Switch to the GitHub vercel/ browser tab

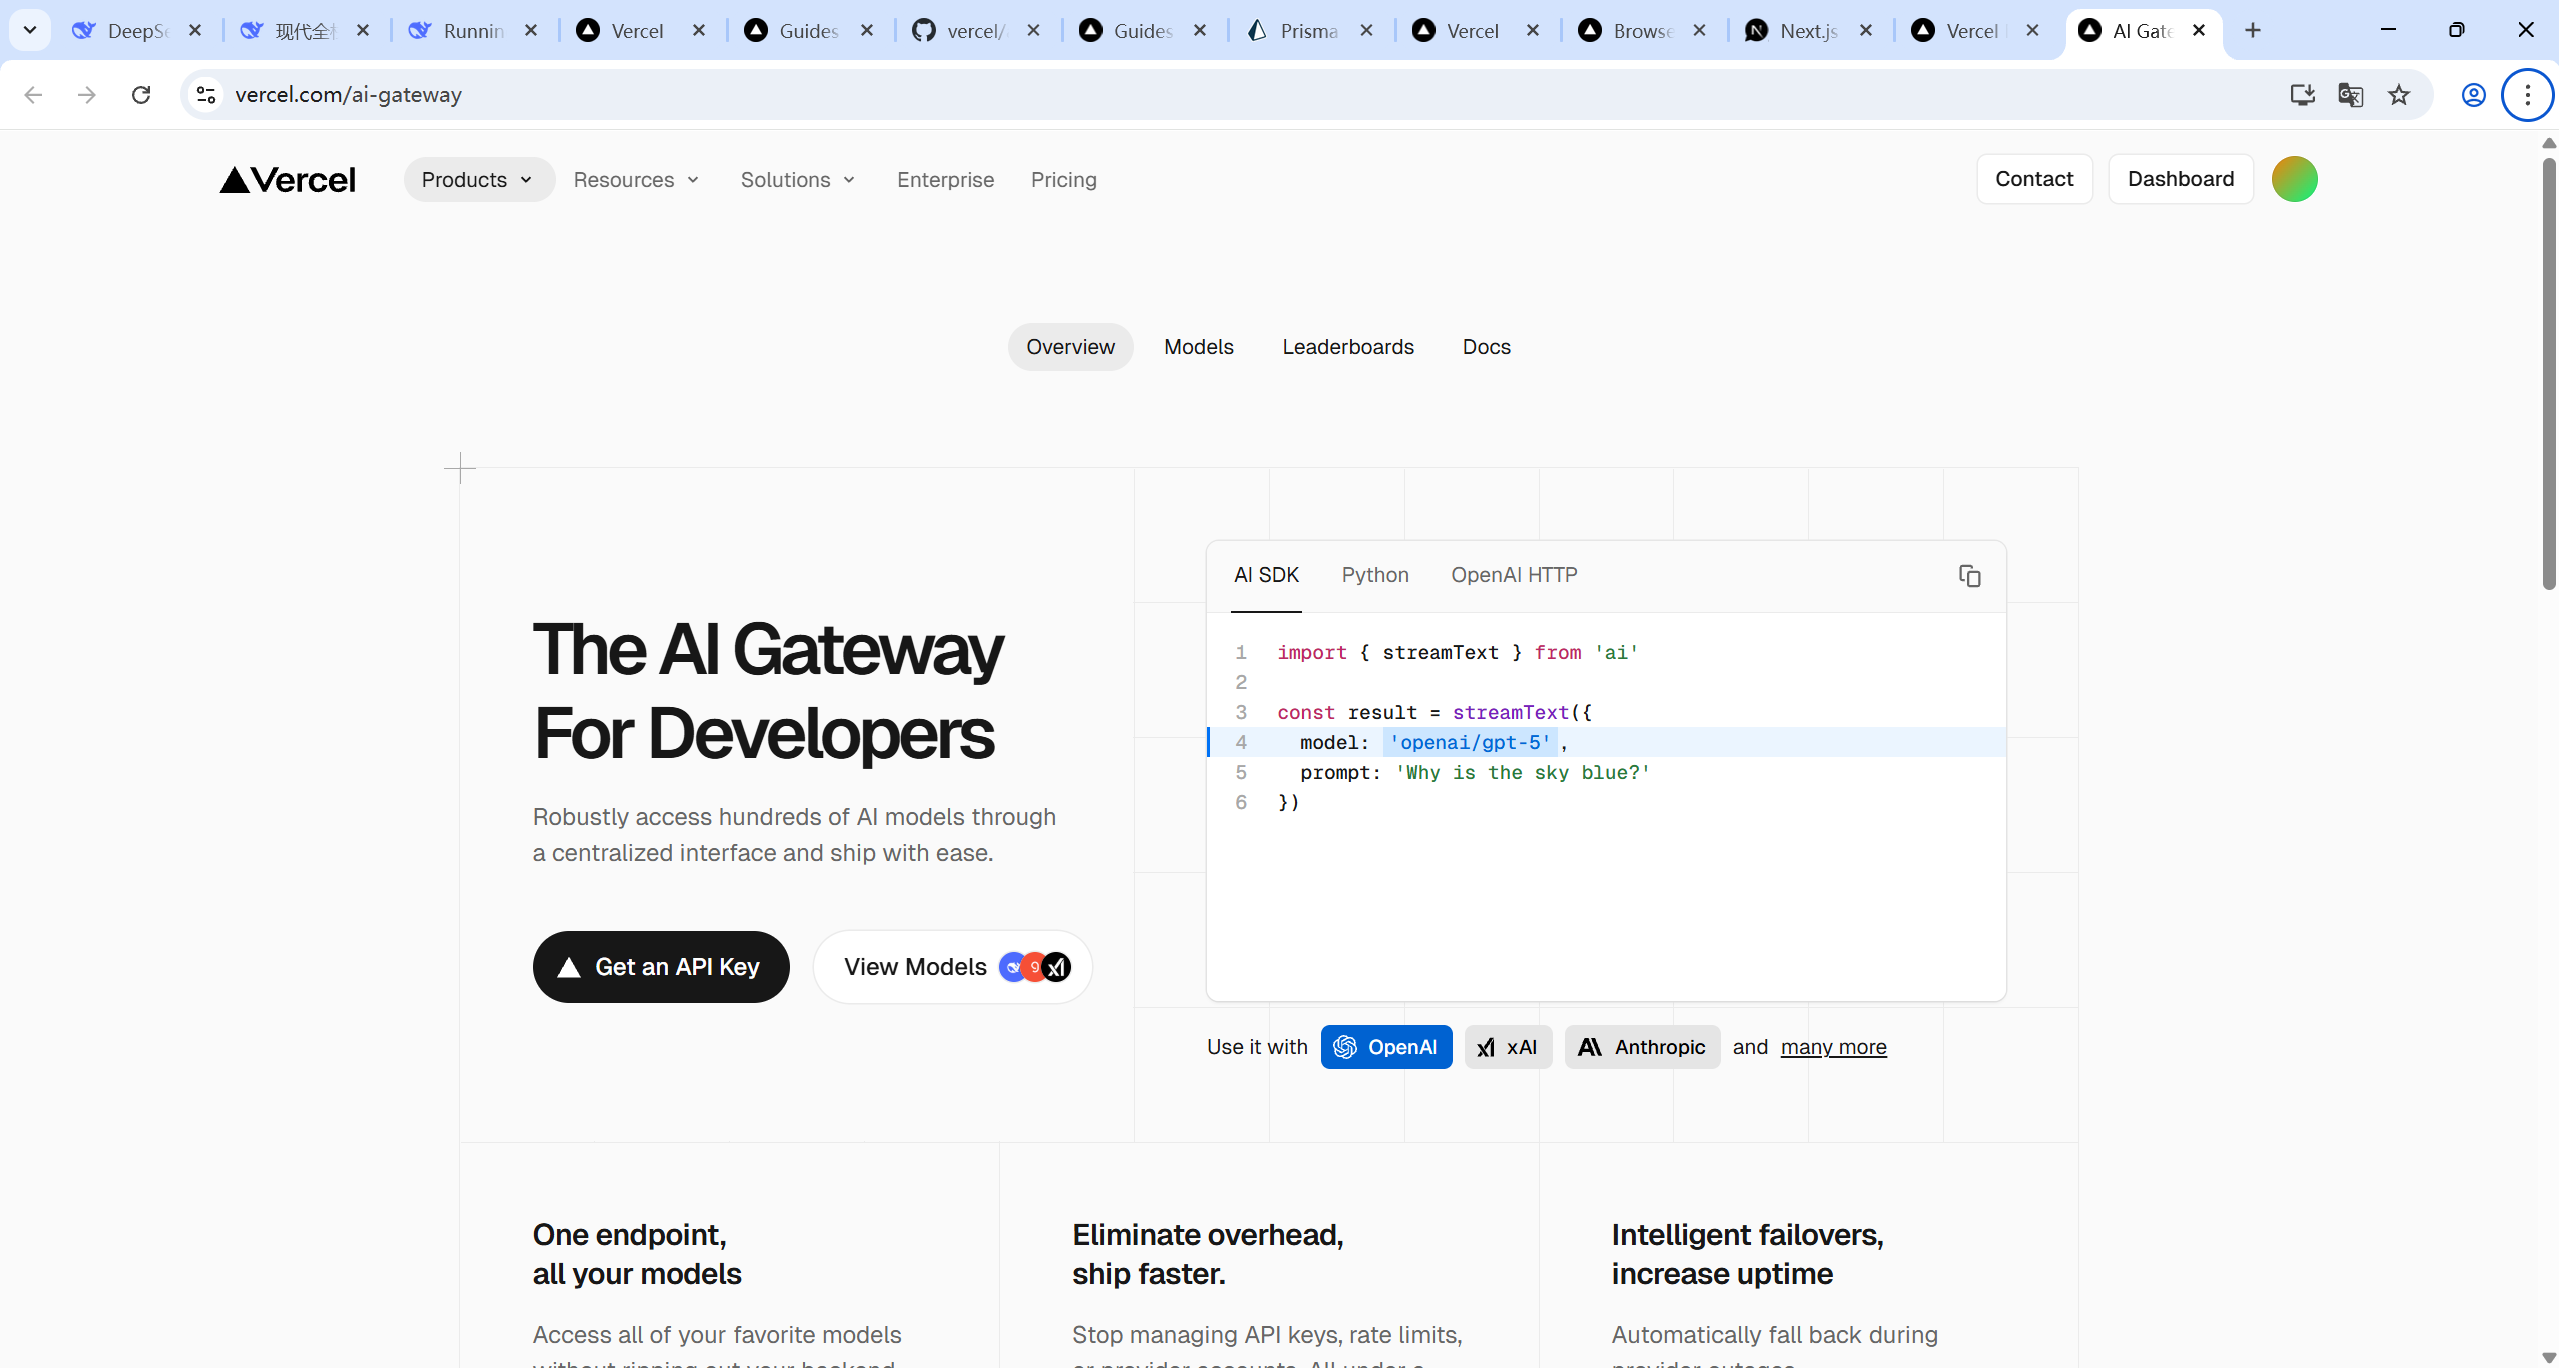point(976,31)
